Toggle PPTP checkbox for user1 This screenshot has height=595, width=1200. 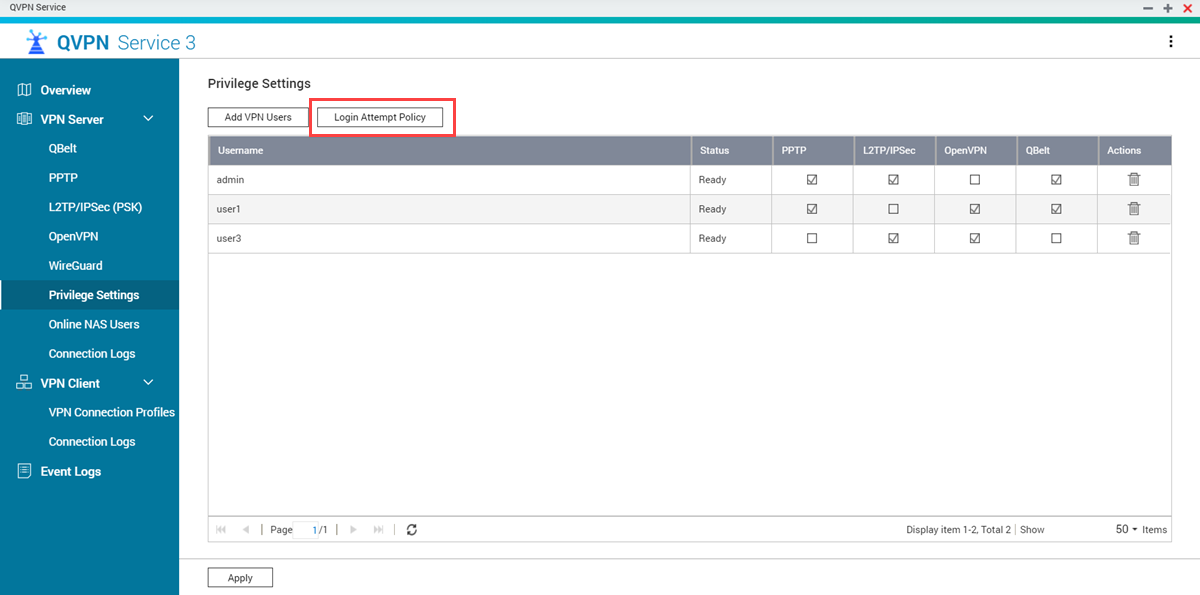pos(812,209)
